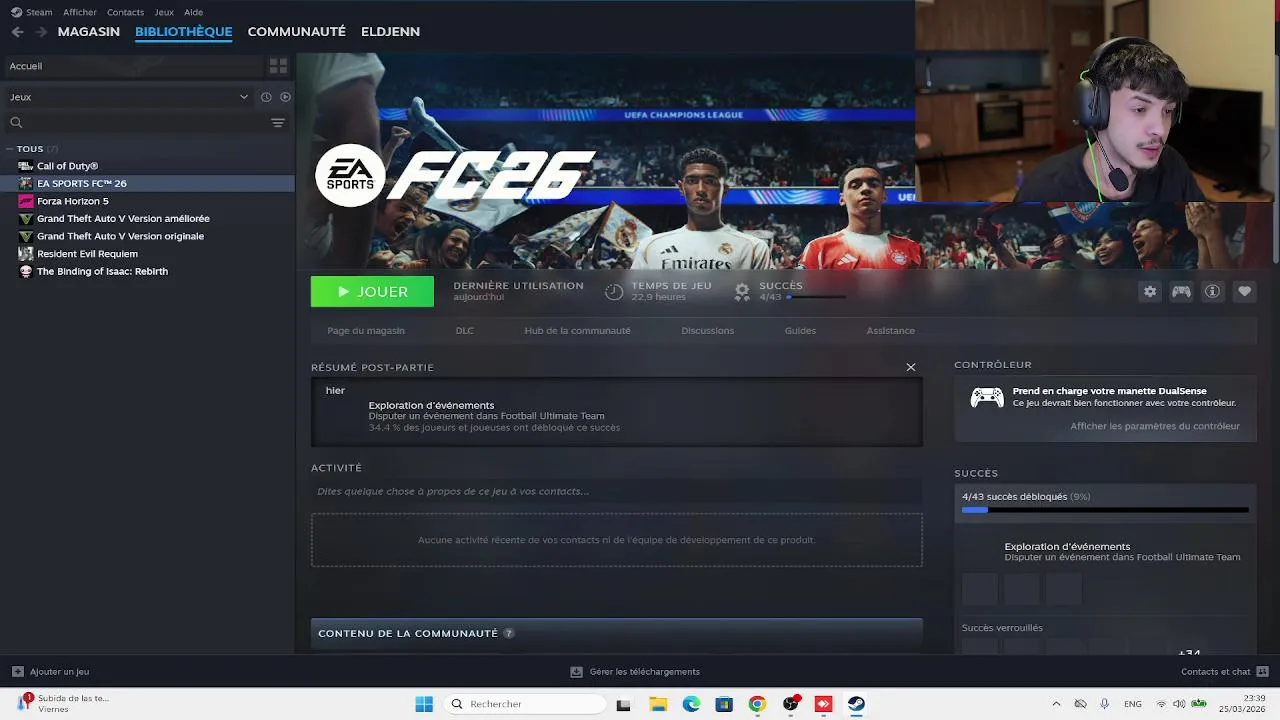The height and width of the screenshot is (720, 1280).
Task: Click the download icon beside Gérer les téléchargements
Action: tap(576, 672)
